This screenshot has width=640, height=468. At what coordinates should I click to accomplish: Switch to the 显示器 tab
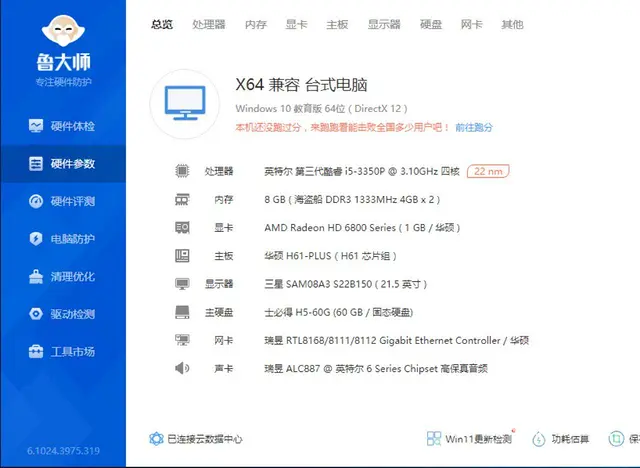pyautogui.click(x=384, y=24)
